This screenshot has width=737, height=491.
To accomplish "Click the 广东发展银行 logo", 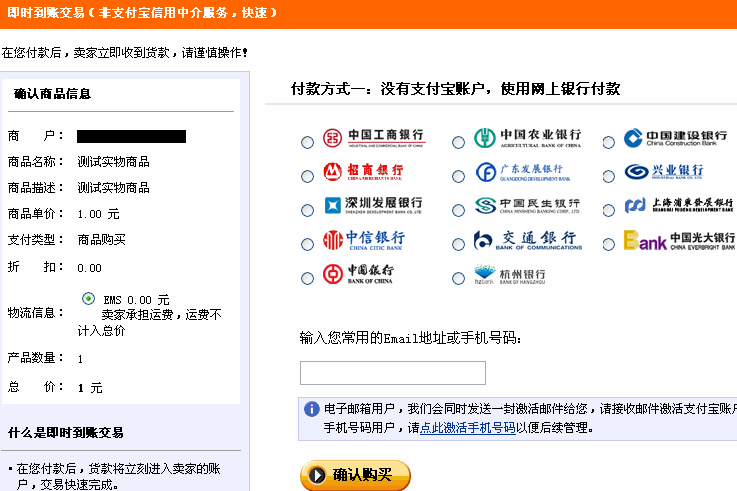I will pos(522,172).
